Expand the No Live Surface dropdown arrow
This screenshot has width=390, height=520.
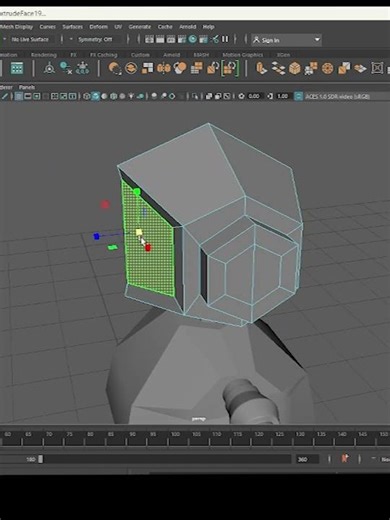tap(4, 39)
